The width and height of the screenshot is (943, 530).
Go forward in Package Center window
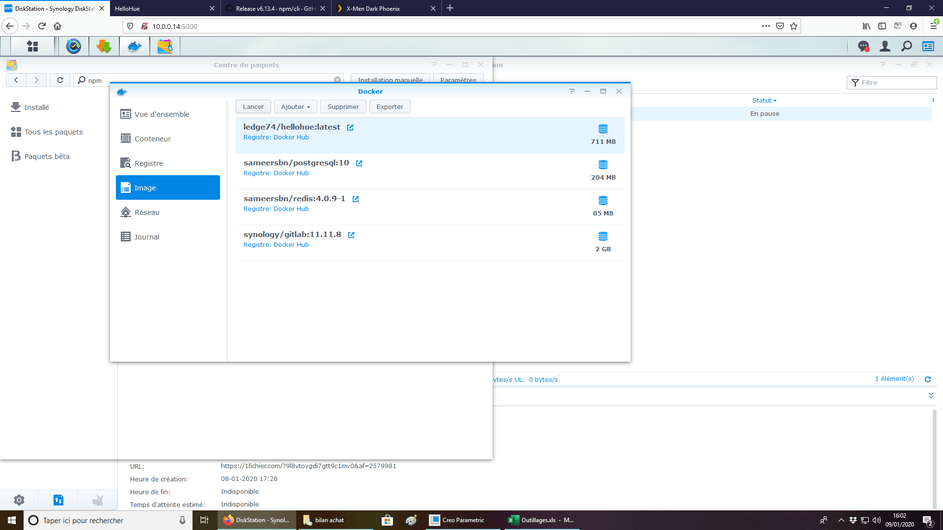pos(36,80)
